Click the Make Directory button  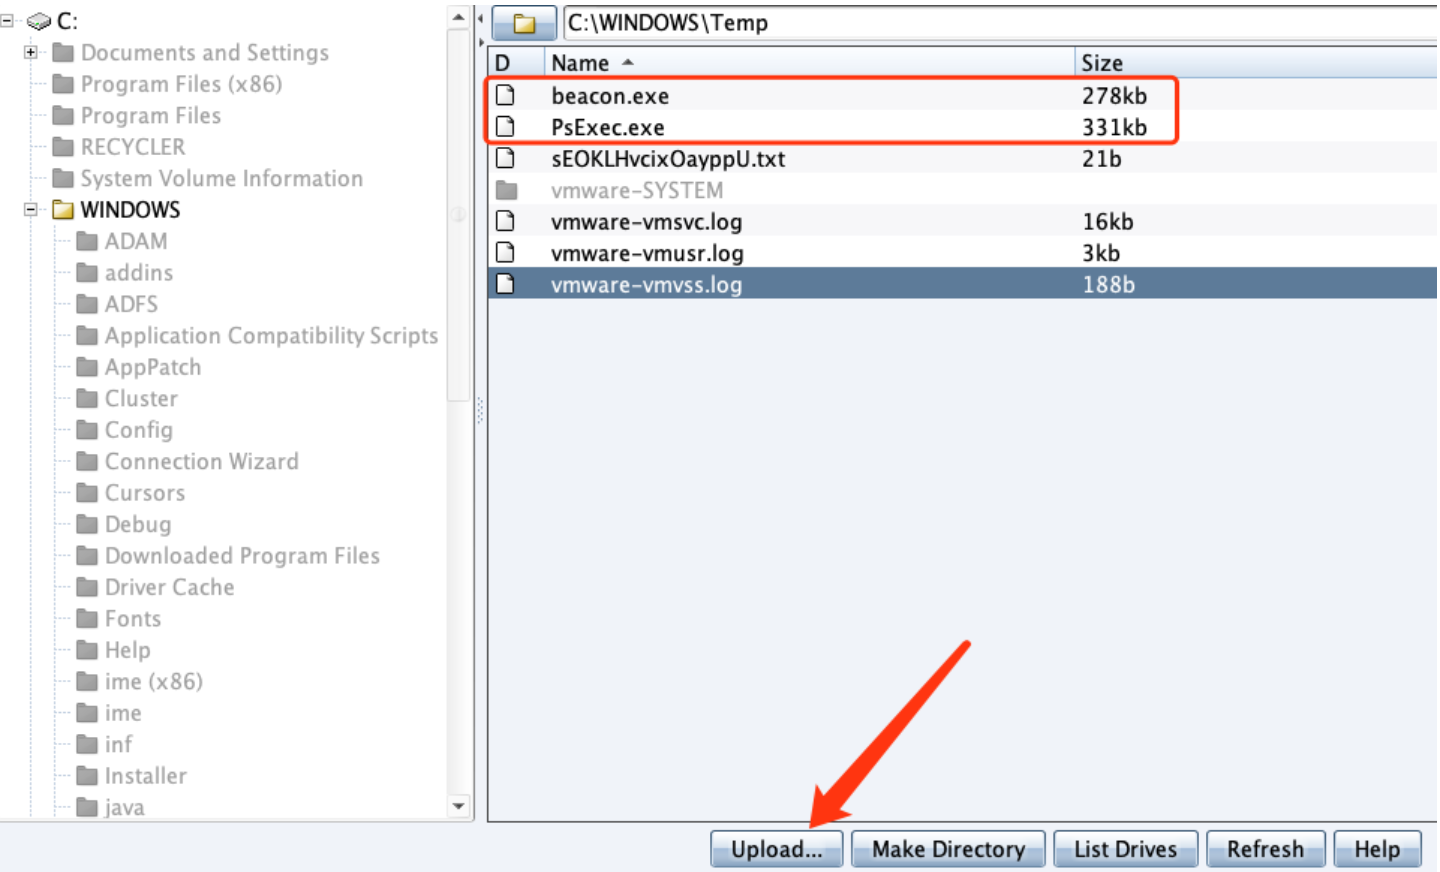(x=948, y=849)
